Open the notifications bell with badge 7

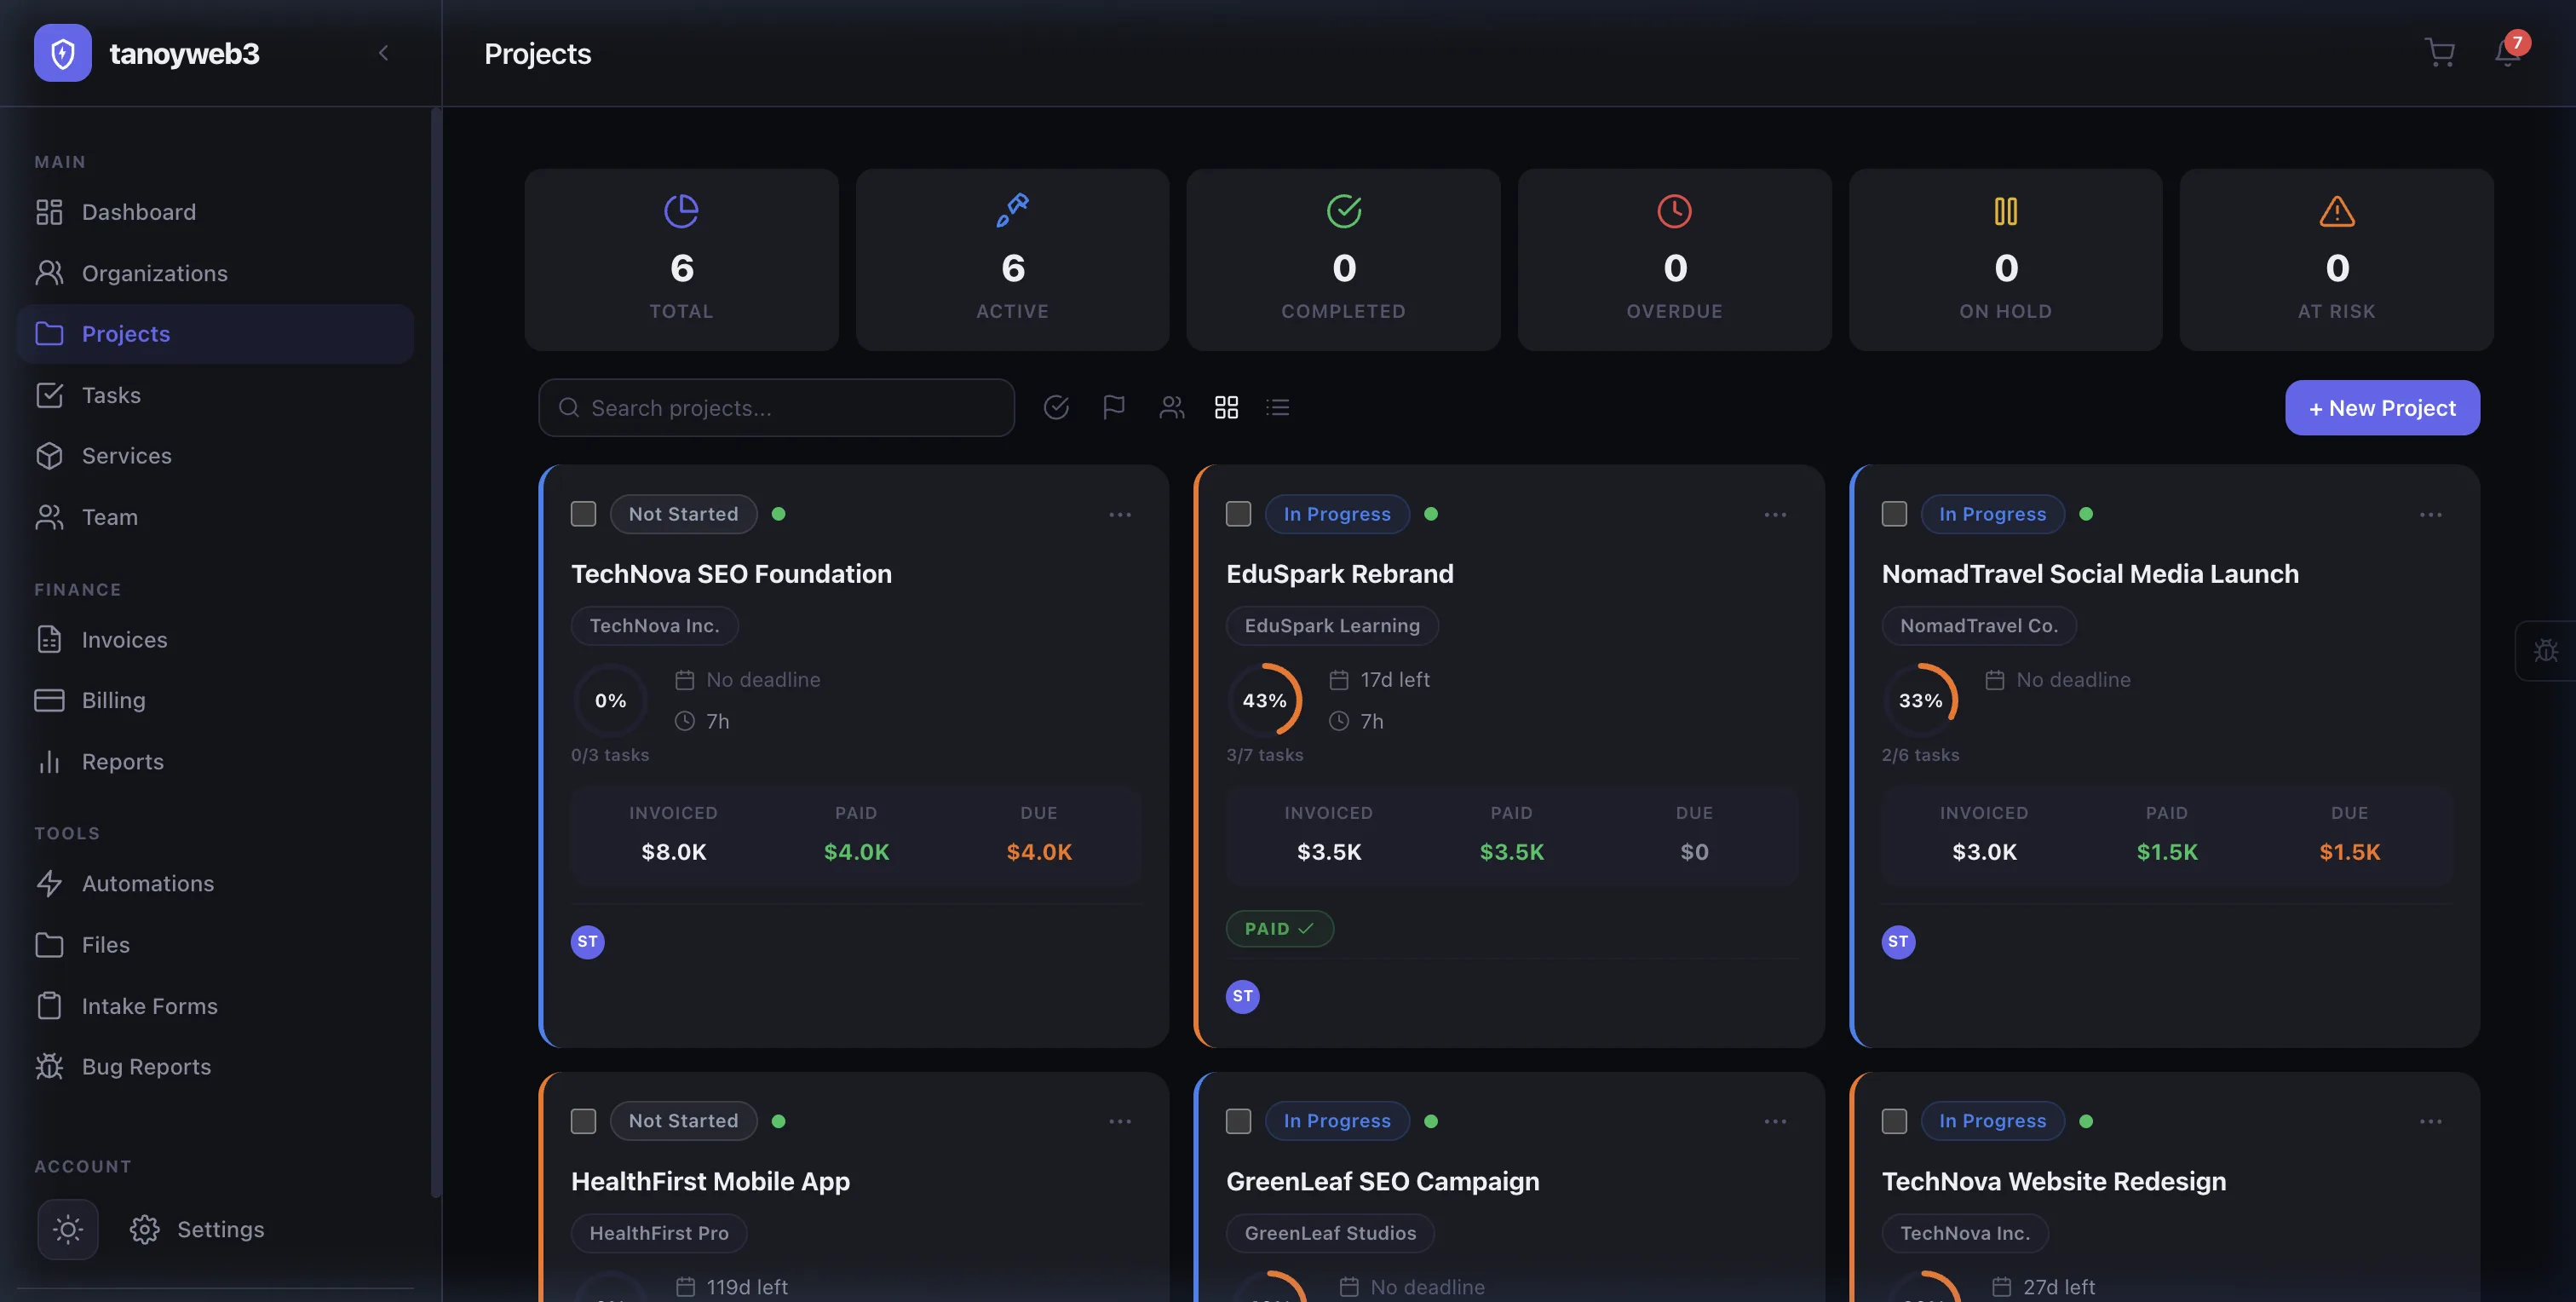pos(2508,52)
